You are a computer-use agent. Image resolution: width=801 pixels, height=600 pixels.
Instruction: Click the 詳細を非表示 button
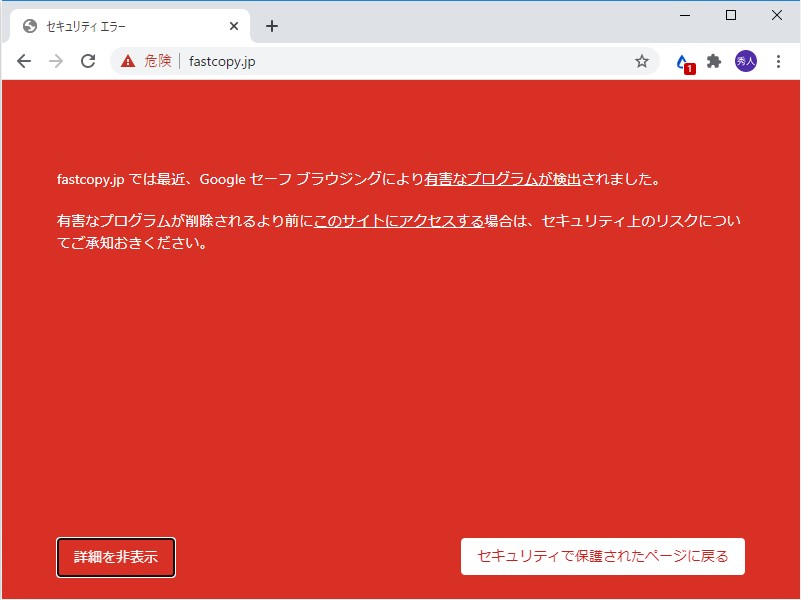click(x=116, y=557)
